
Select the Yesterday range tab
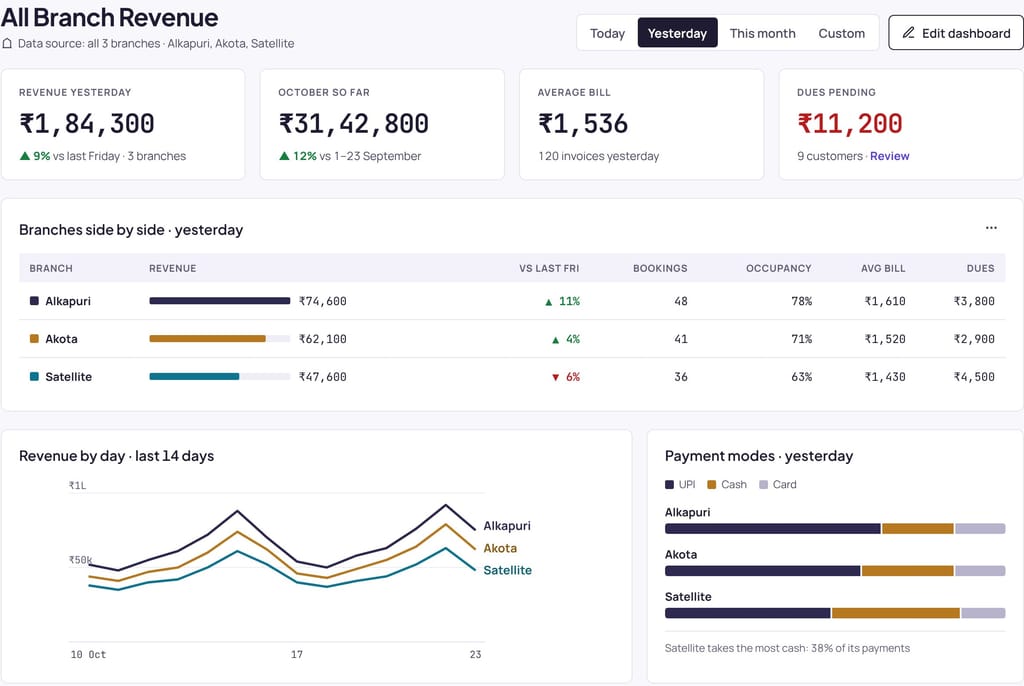coord(677,33)
